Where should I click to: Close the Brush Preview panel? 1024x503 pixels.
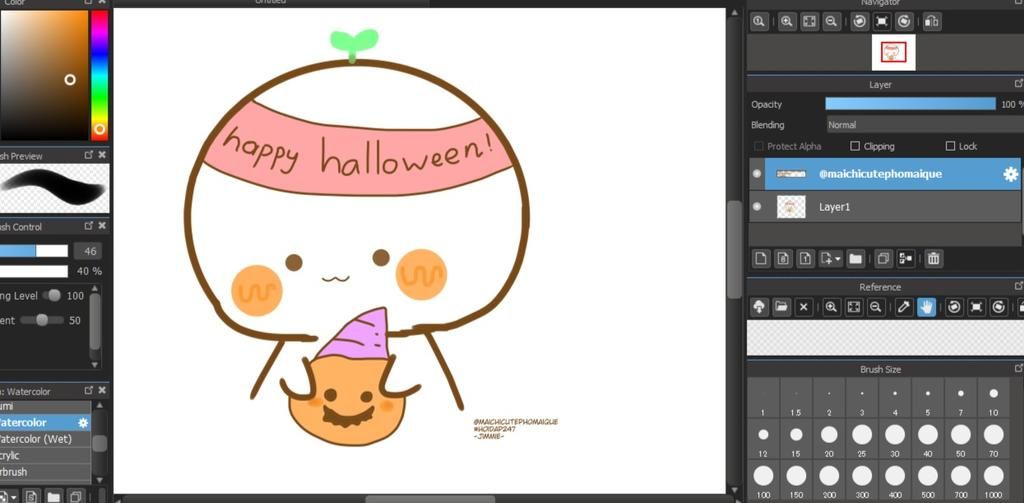tap(102, 155)
